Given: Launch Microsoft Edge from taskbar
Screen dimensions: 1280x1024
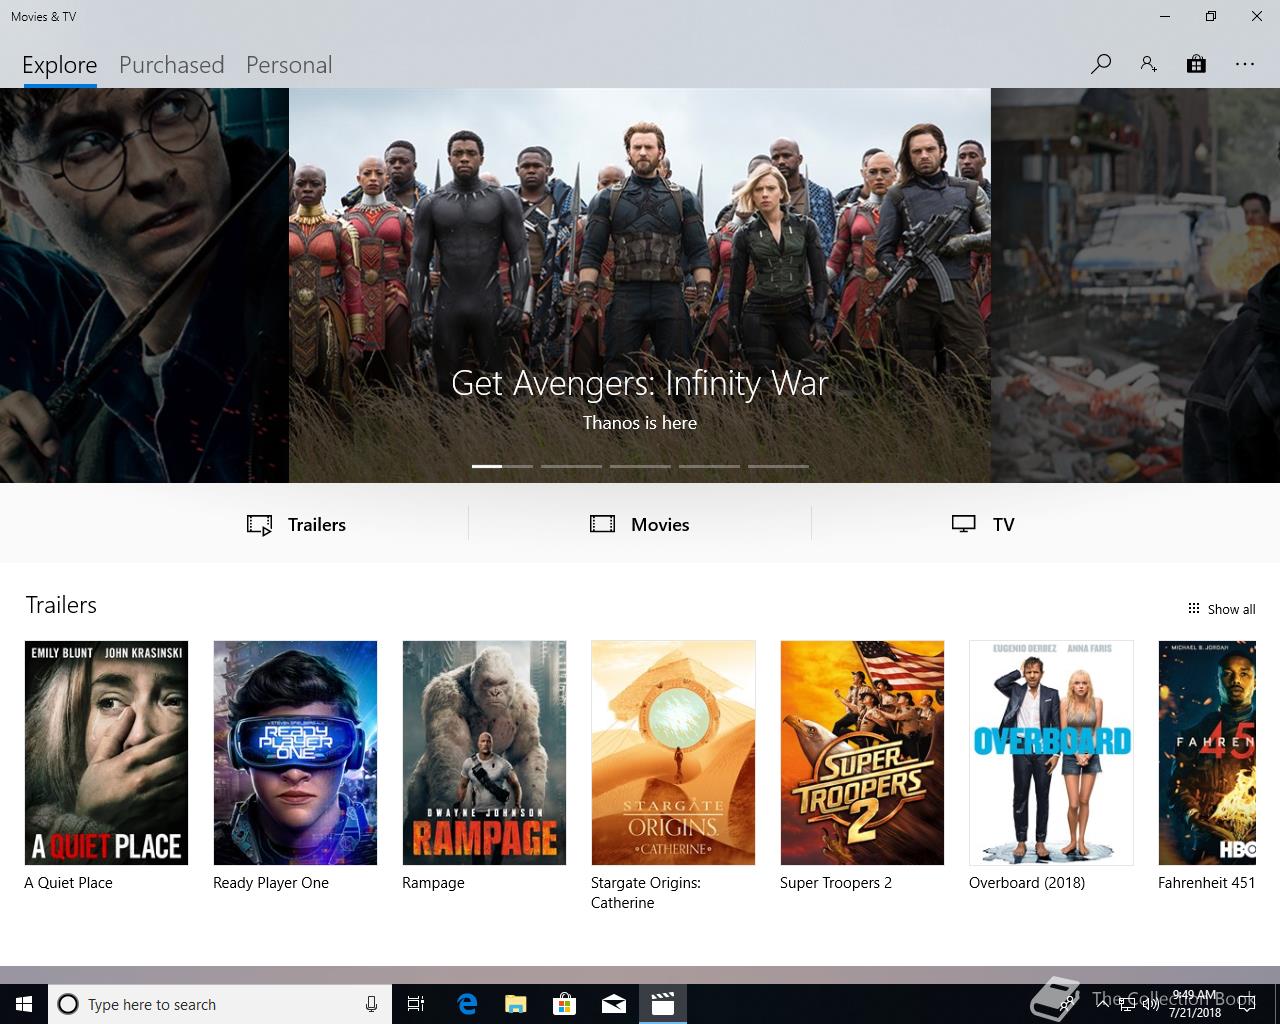Looking at the screenshot, I should coord(467,1004).
